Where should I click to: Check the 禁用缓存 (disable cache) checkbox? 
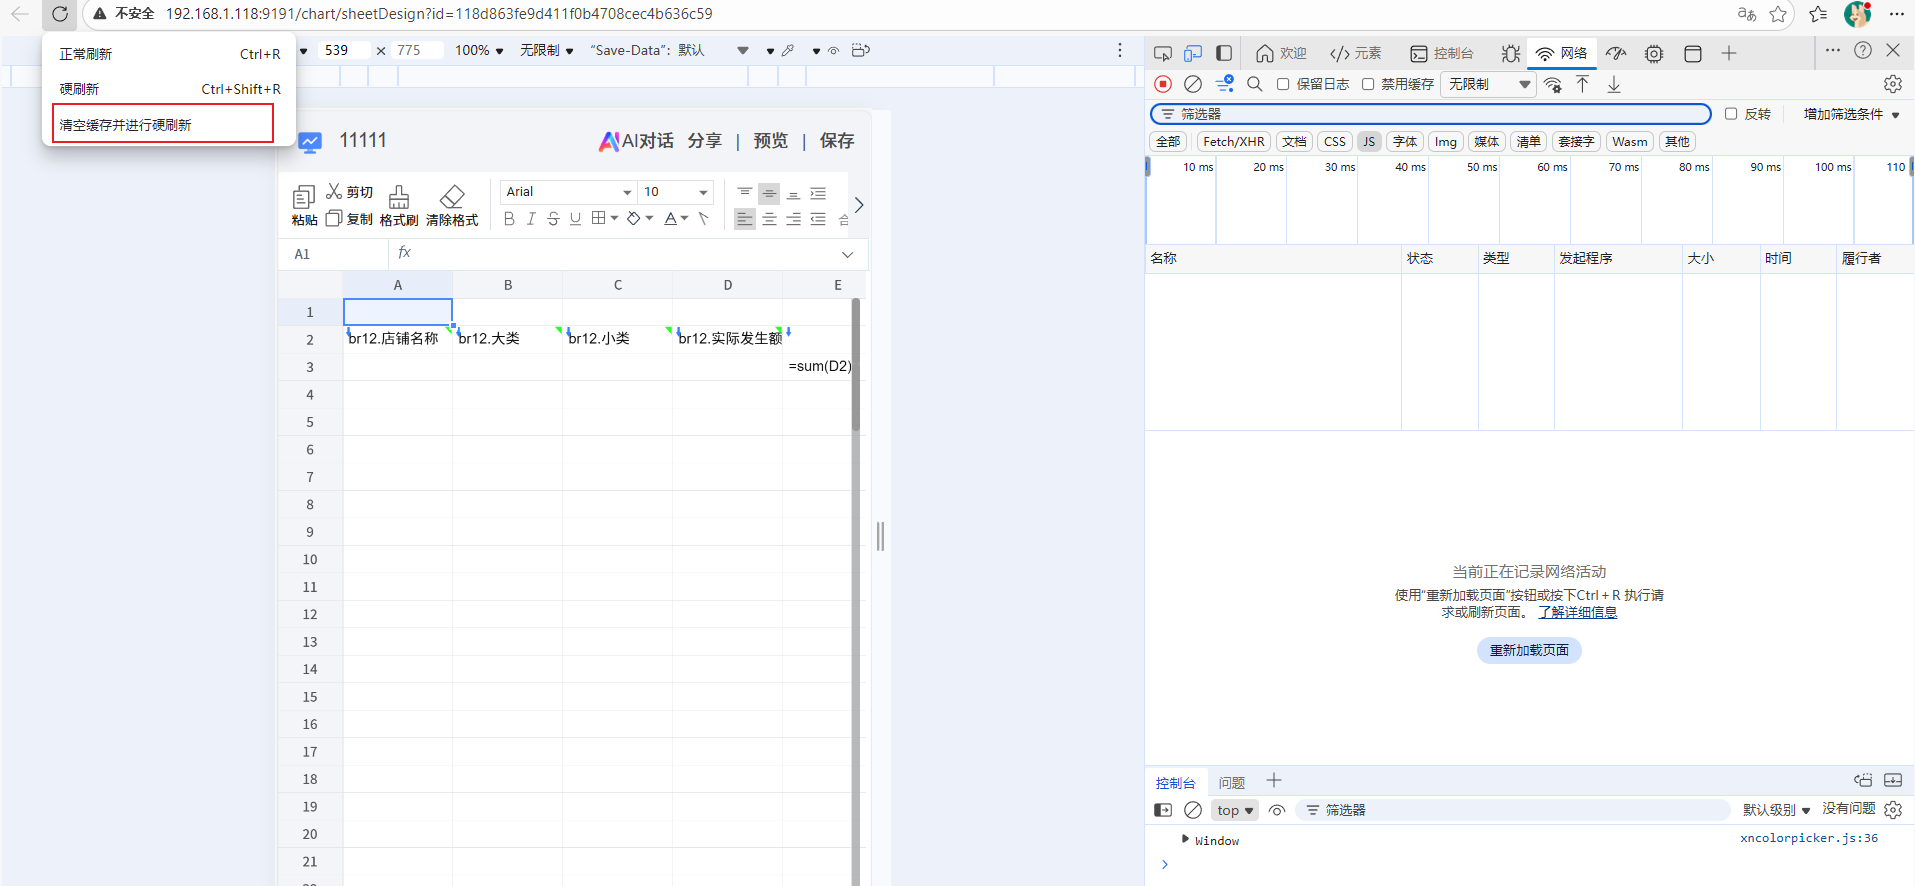(x=1368, y=84)
